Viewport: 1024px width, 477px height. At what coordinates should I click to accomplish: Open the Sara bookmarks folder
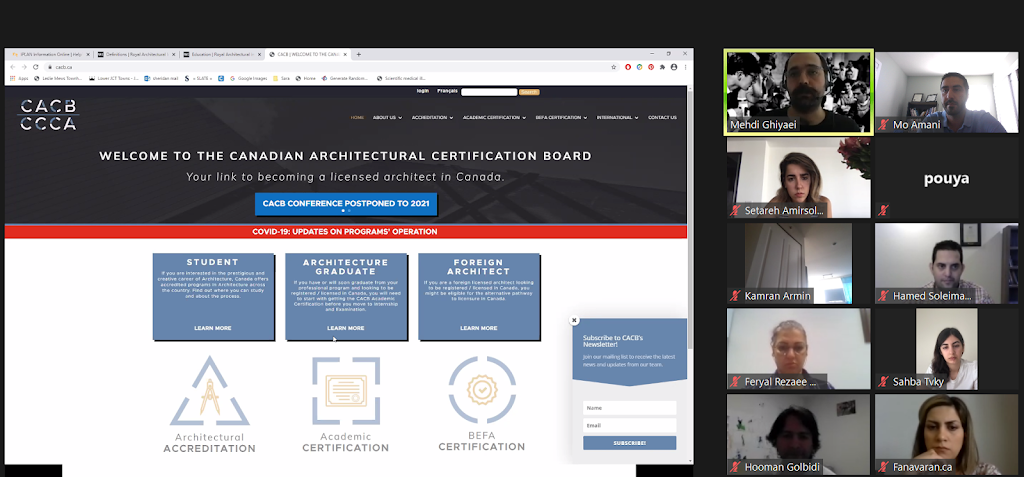281,78
